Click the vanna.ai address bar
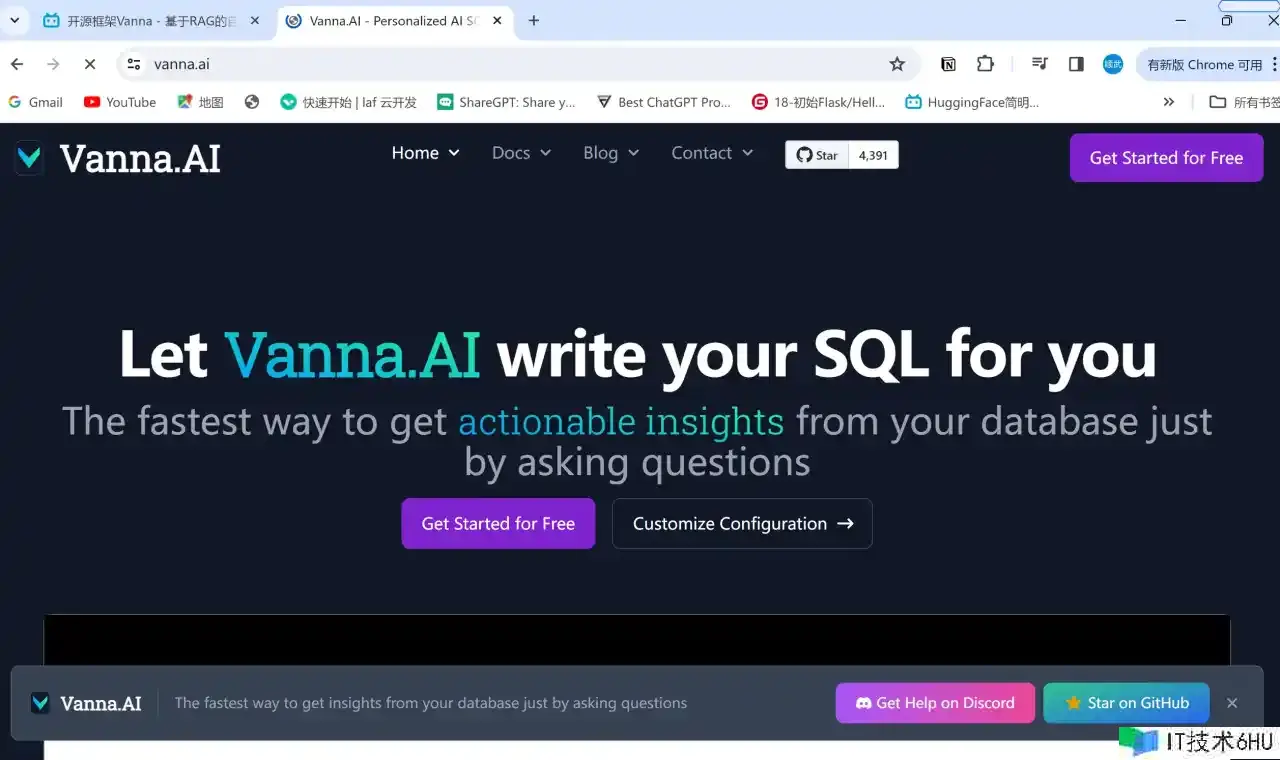1280x760 pixels. coord(500,64)
